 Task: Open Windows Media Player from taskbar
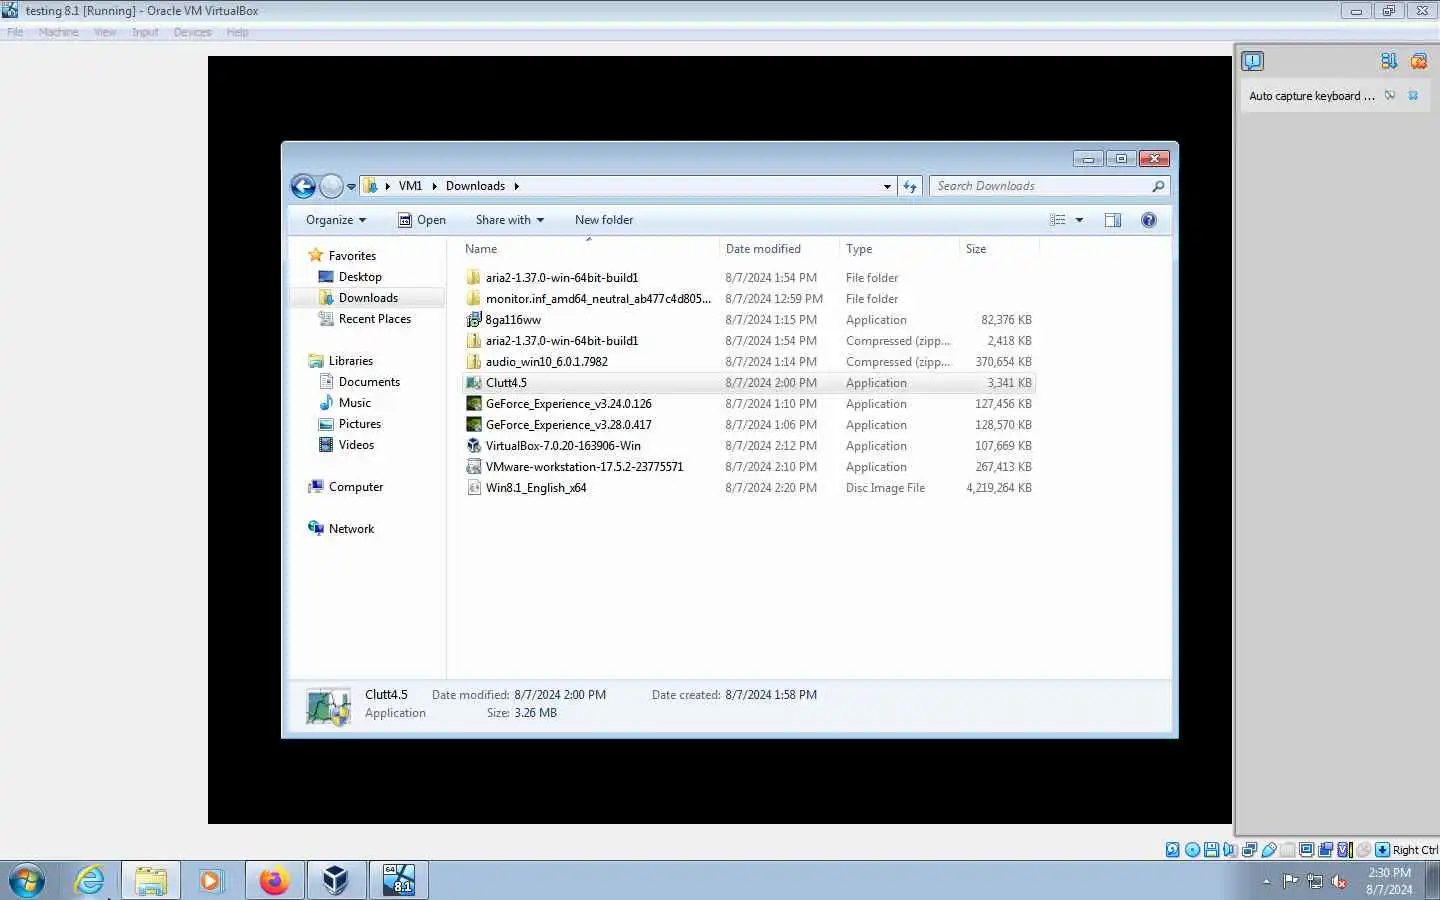click(211, 880)
